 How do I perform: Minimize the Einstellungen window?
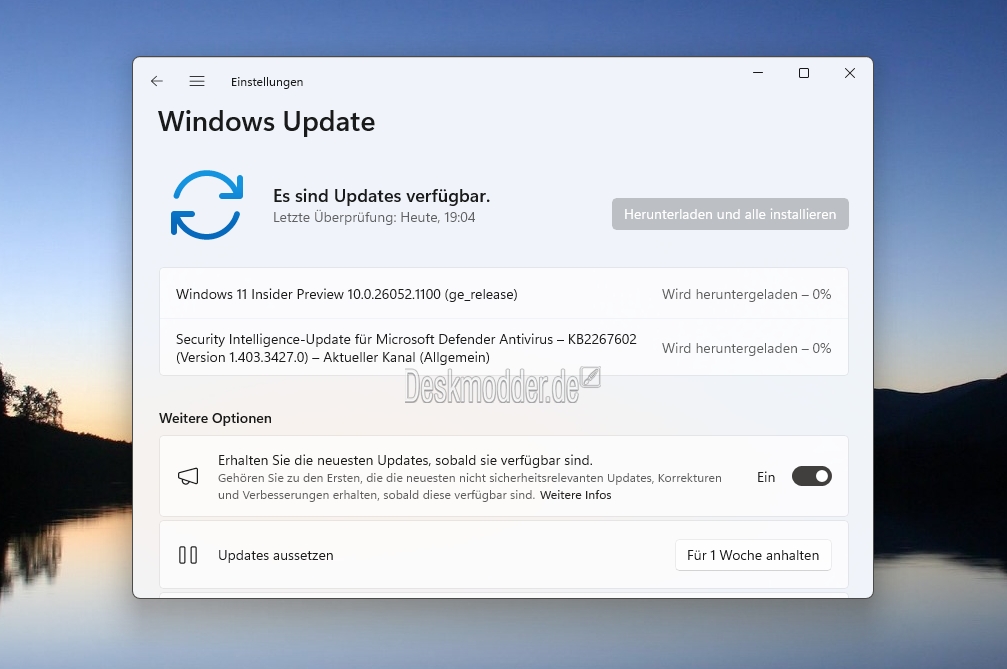pos(758,73)
